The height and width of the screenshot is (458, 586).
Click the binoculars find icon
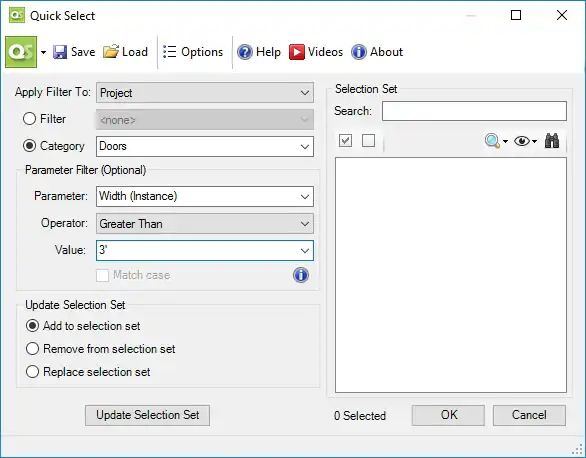point(552,141)
